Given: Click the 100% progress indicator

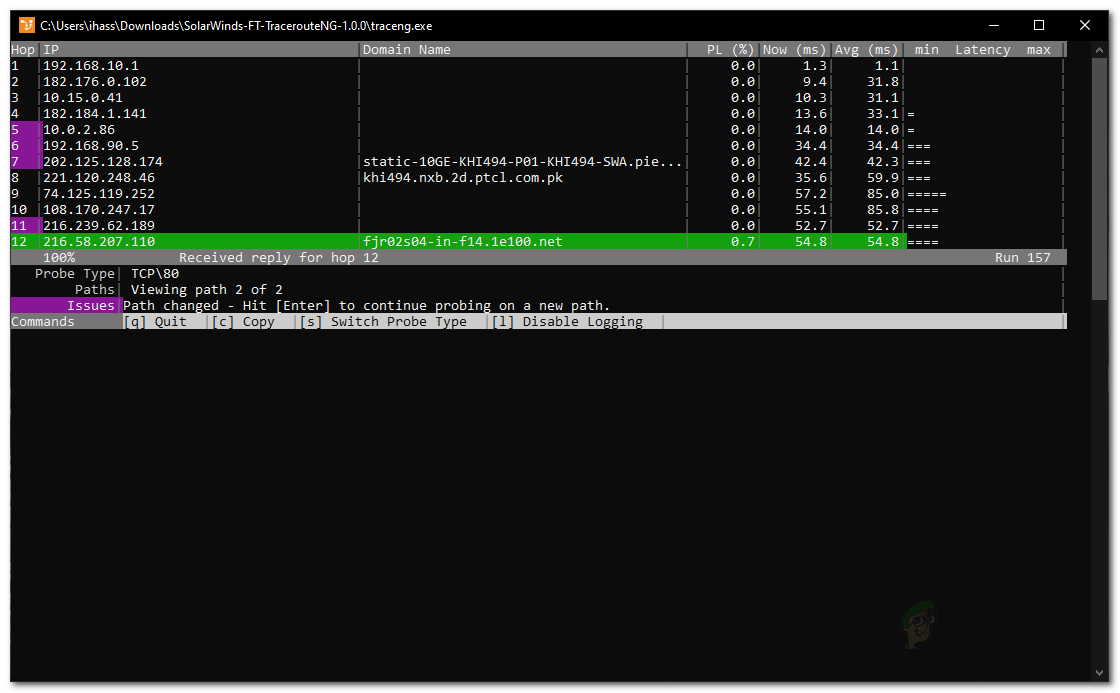Looking at the screenshot, I should pyautogui.click(x=59, y=257).
